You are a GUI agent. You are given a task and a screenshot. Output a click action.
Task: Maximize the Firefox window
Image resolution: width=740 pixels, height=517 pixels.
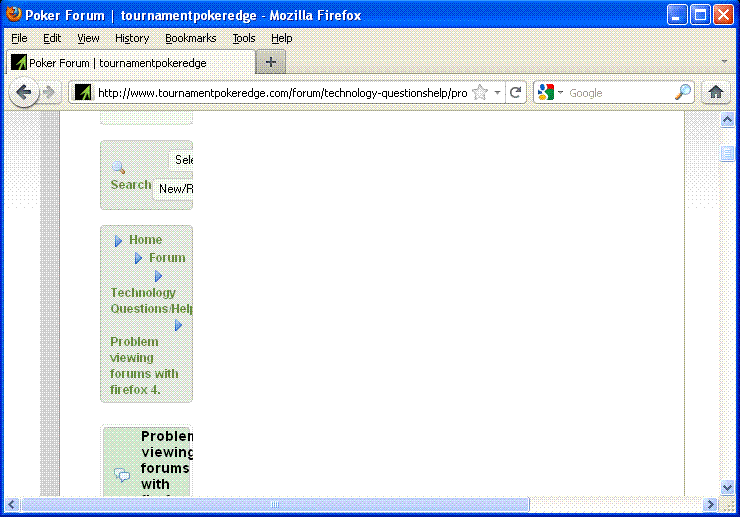click(x=700, y=15)
